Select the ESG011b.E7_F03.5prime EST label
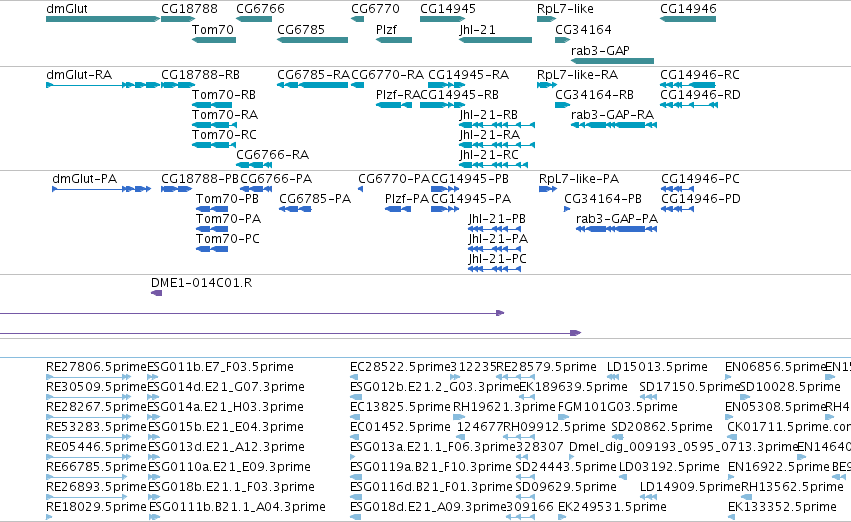This screenshot has width=851, height=522. tap(220, 367)
